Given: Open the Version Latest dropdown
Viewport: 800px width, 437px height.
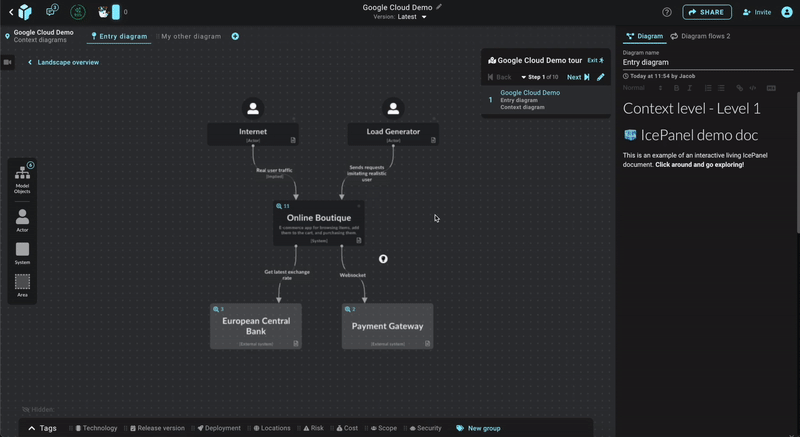Looking at the screenshot, I should point(400,17).
